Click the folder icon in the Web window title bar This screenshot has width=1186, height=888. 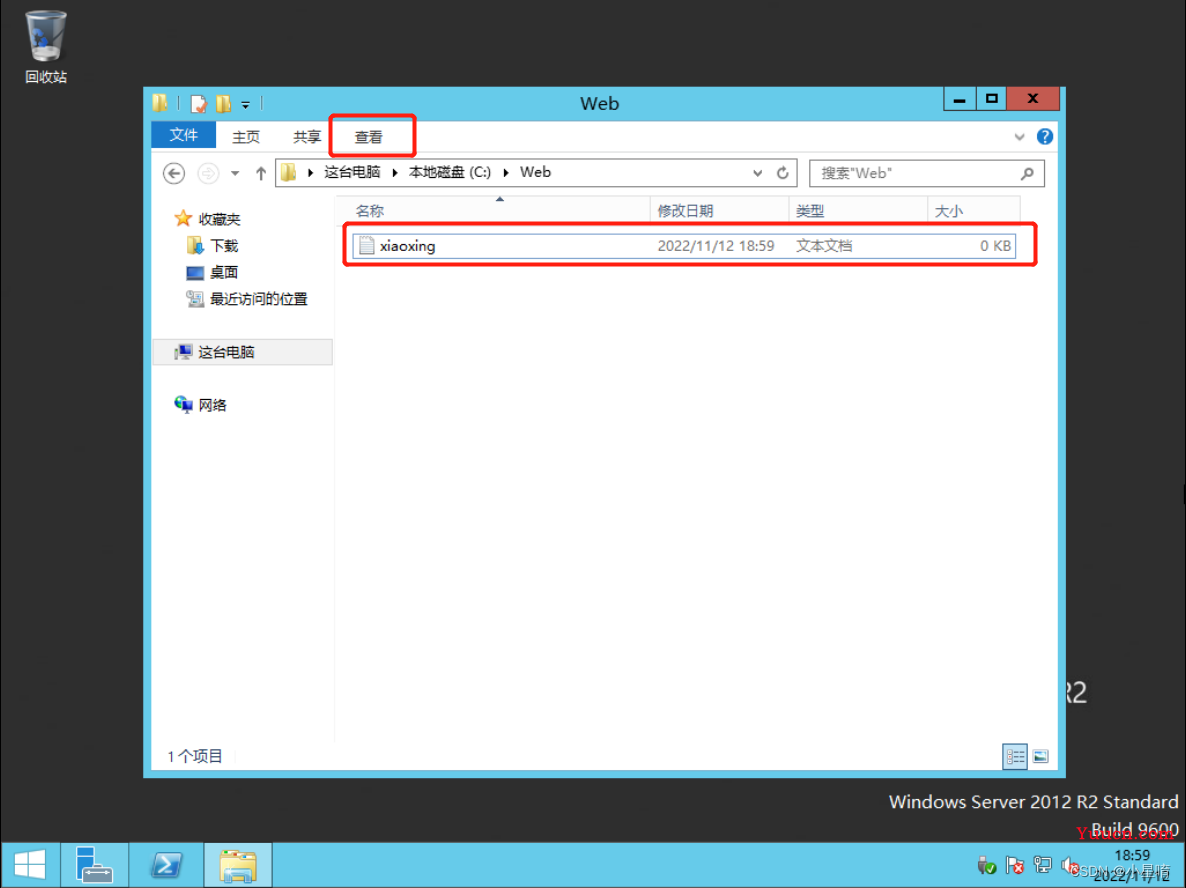point(160,103)
